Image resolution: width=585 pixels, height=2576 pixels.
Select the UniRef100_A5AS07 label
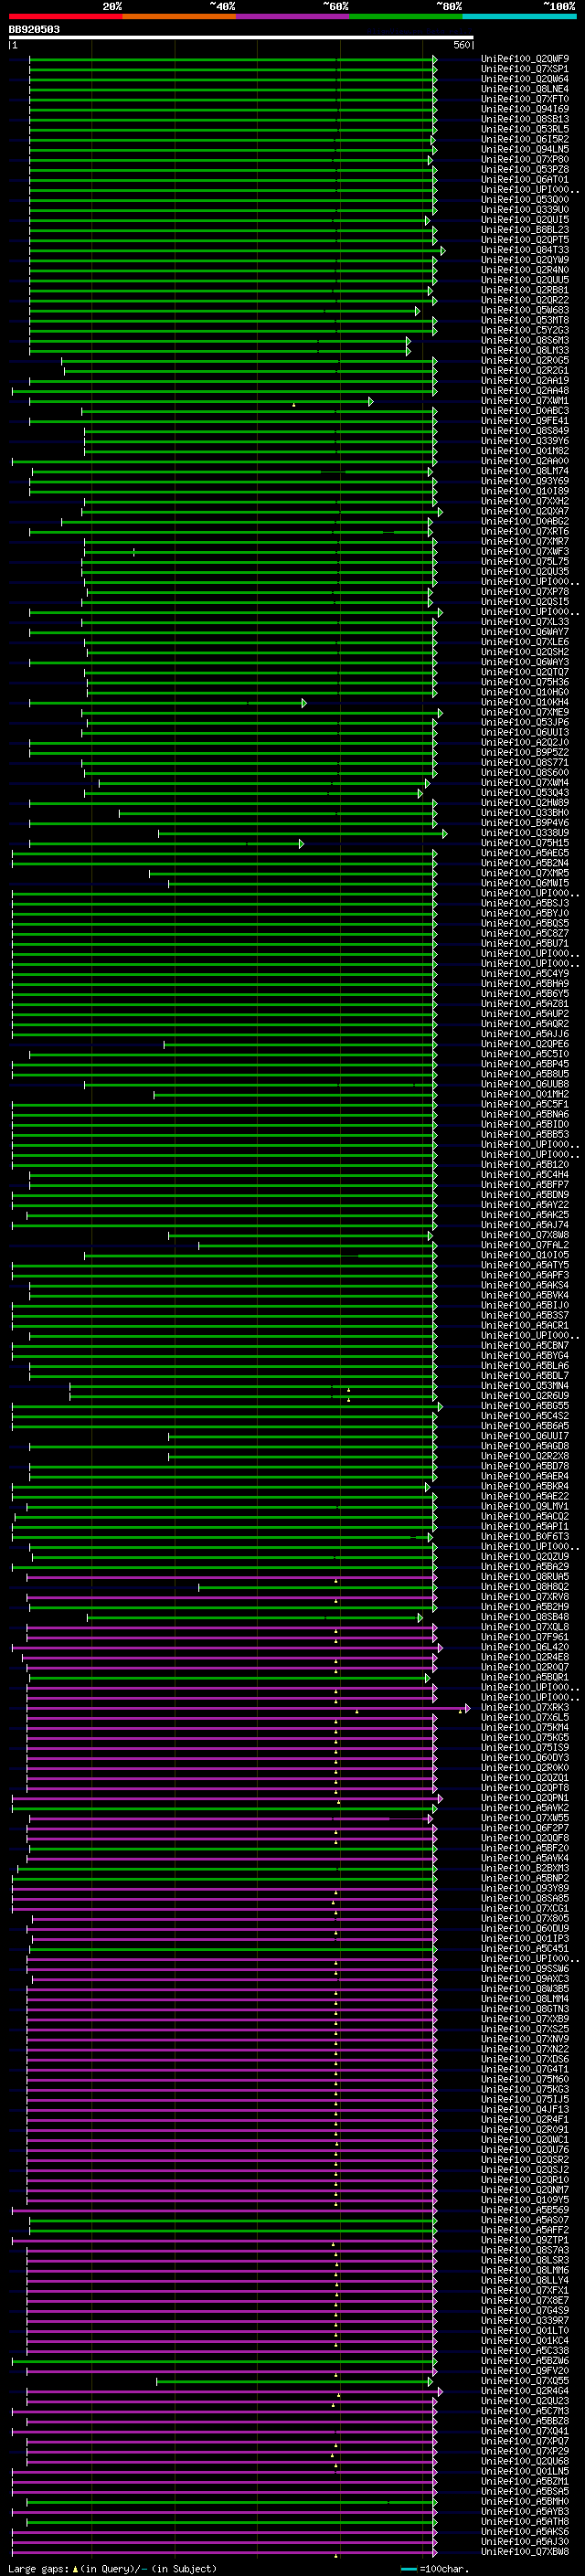coord(525,2220)
